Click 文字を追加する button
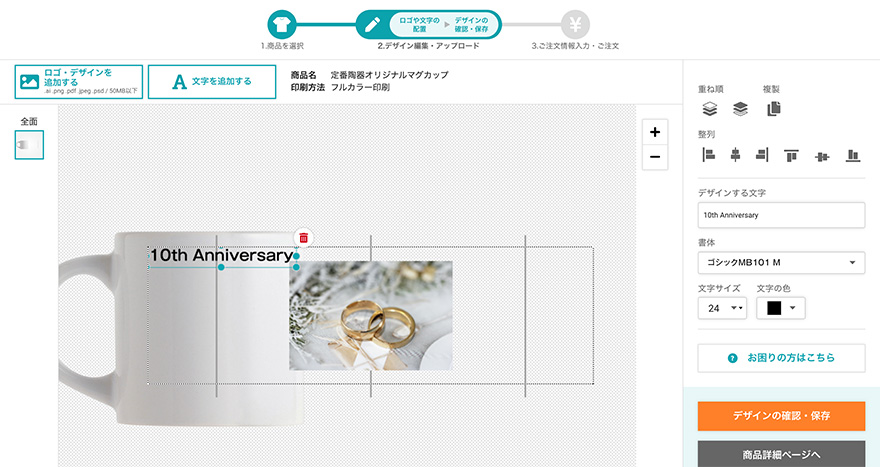The image size is (880, 467). pyautogui.click(x=212, y=82)
